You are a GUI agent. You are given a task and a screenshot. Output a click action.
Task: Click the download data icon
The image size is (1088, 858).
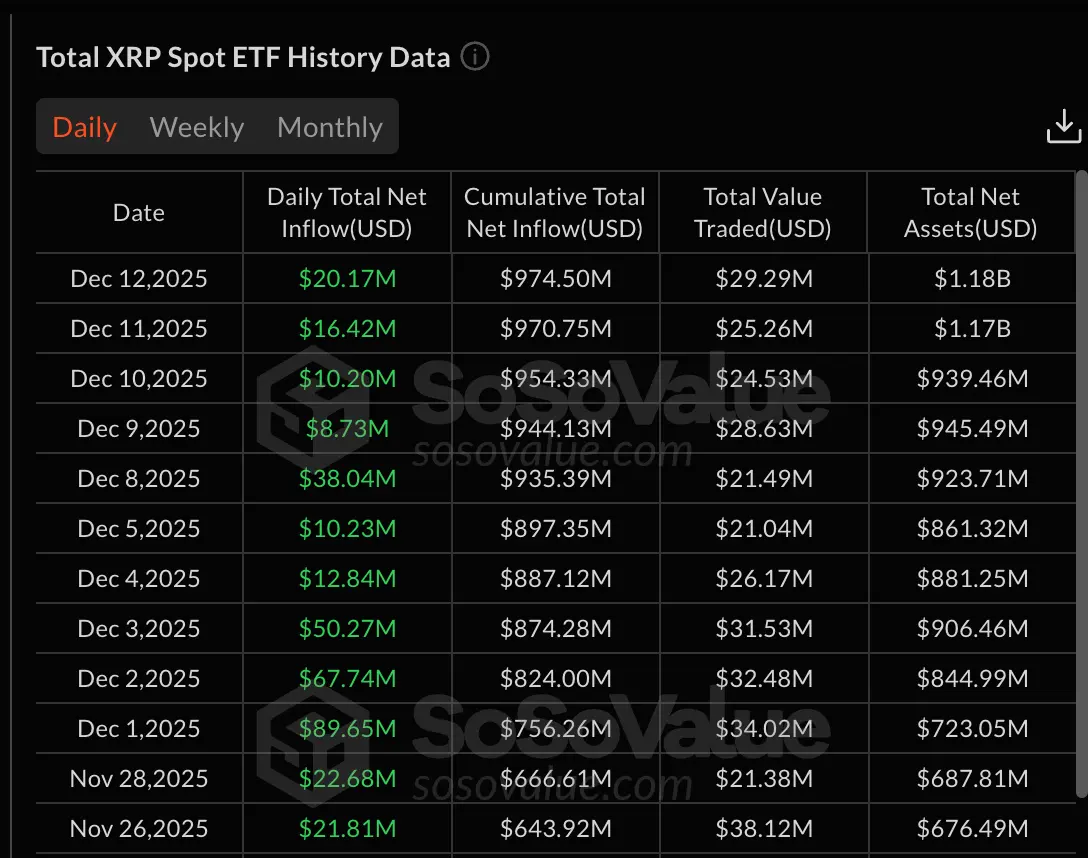pyautogui.click(x=1063, y=128)
